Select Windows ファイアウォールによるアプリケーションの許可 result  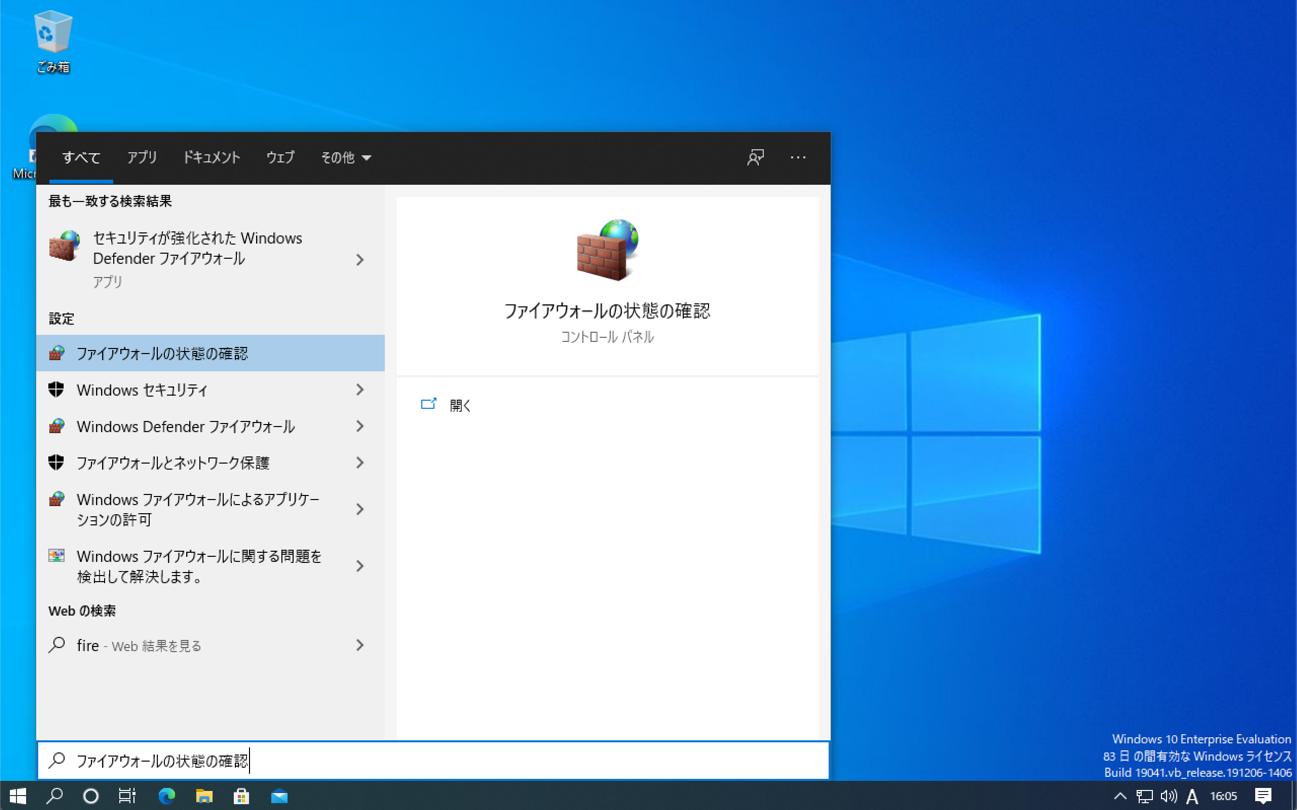tap(210, 510)
